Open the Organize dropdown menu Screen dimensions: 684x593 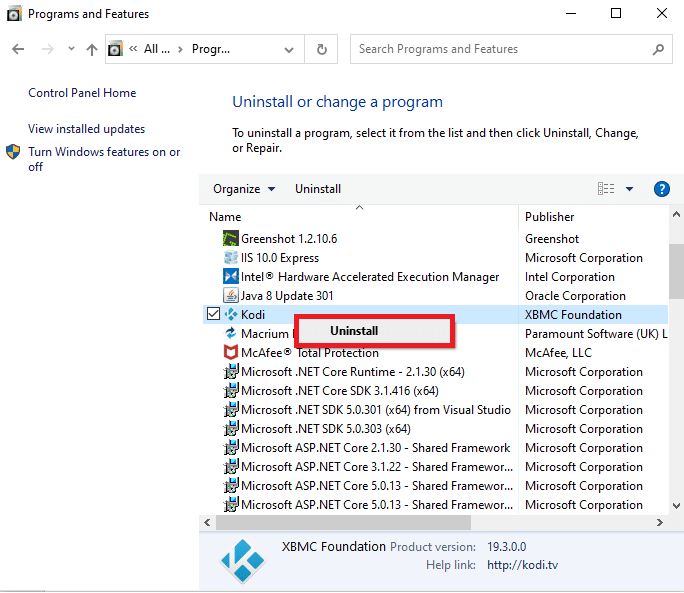pos(243,189)
